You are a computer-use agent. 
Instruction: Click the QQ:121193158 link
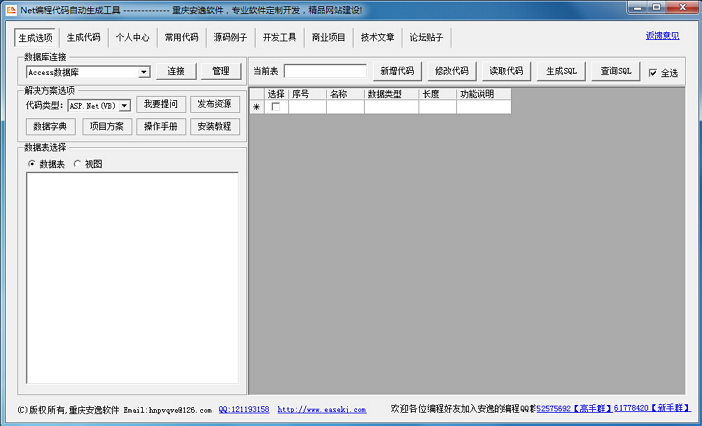click(x=244, y=409)
